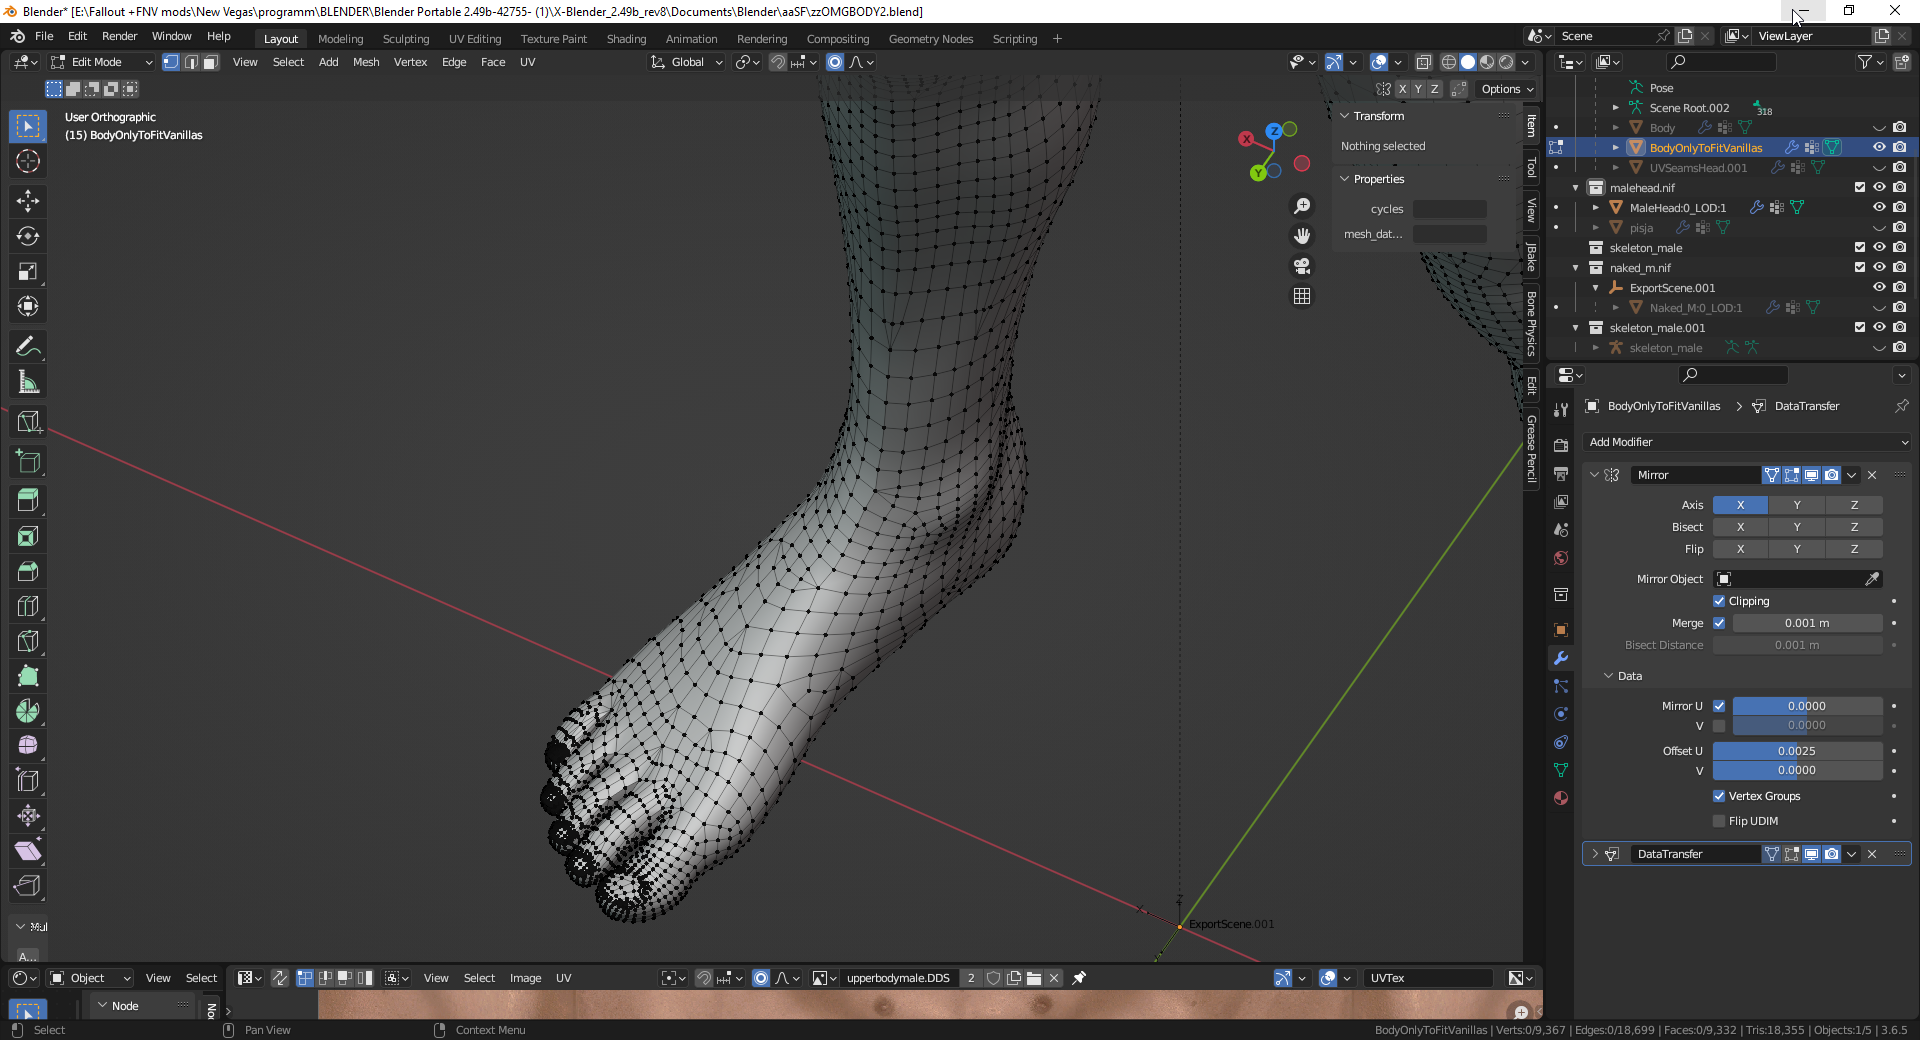Click the outliner search field
Screen dimensions: 1920x1040
(x=1720, y=62)
